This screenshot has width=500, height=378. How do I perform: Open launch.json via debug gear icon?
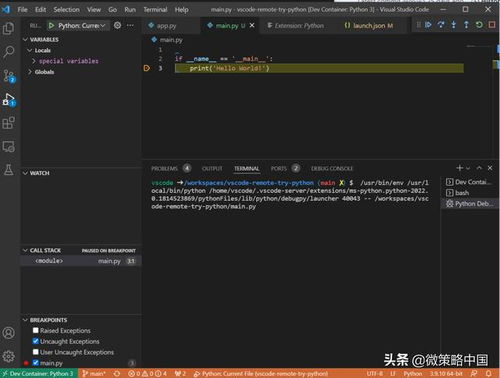[117, 25]
